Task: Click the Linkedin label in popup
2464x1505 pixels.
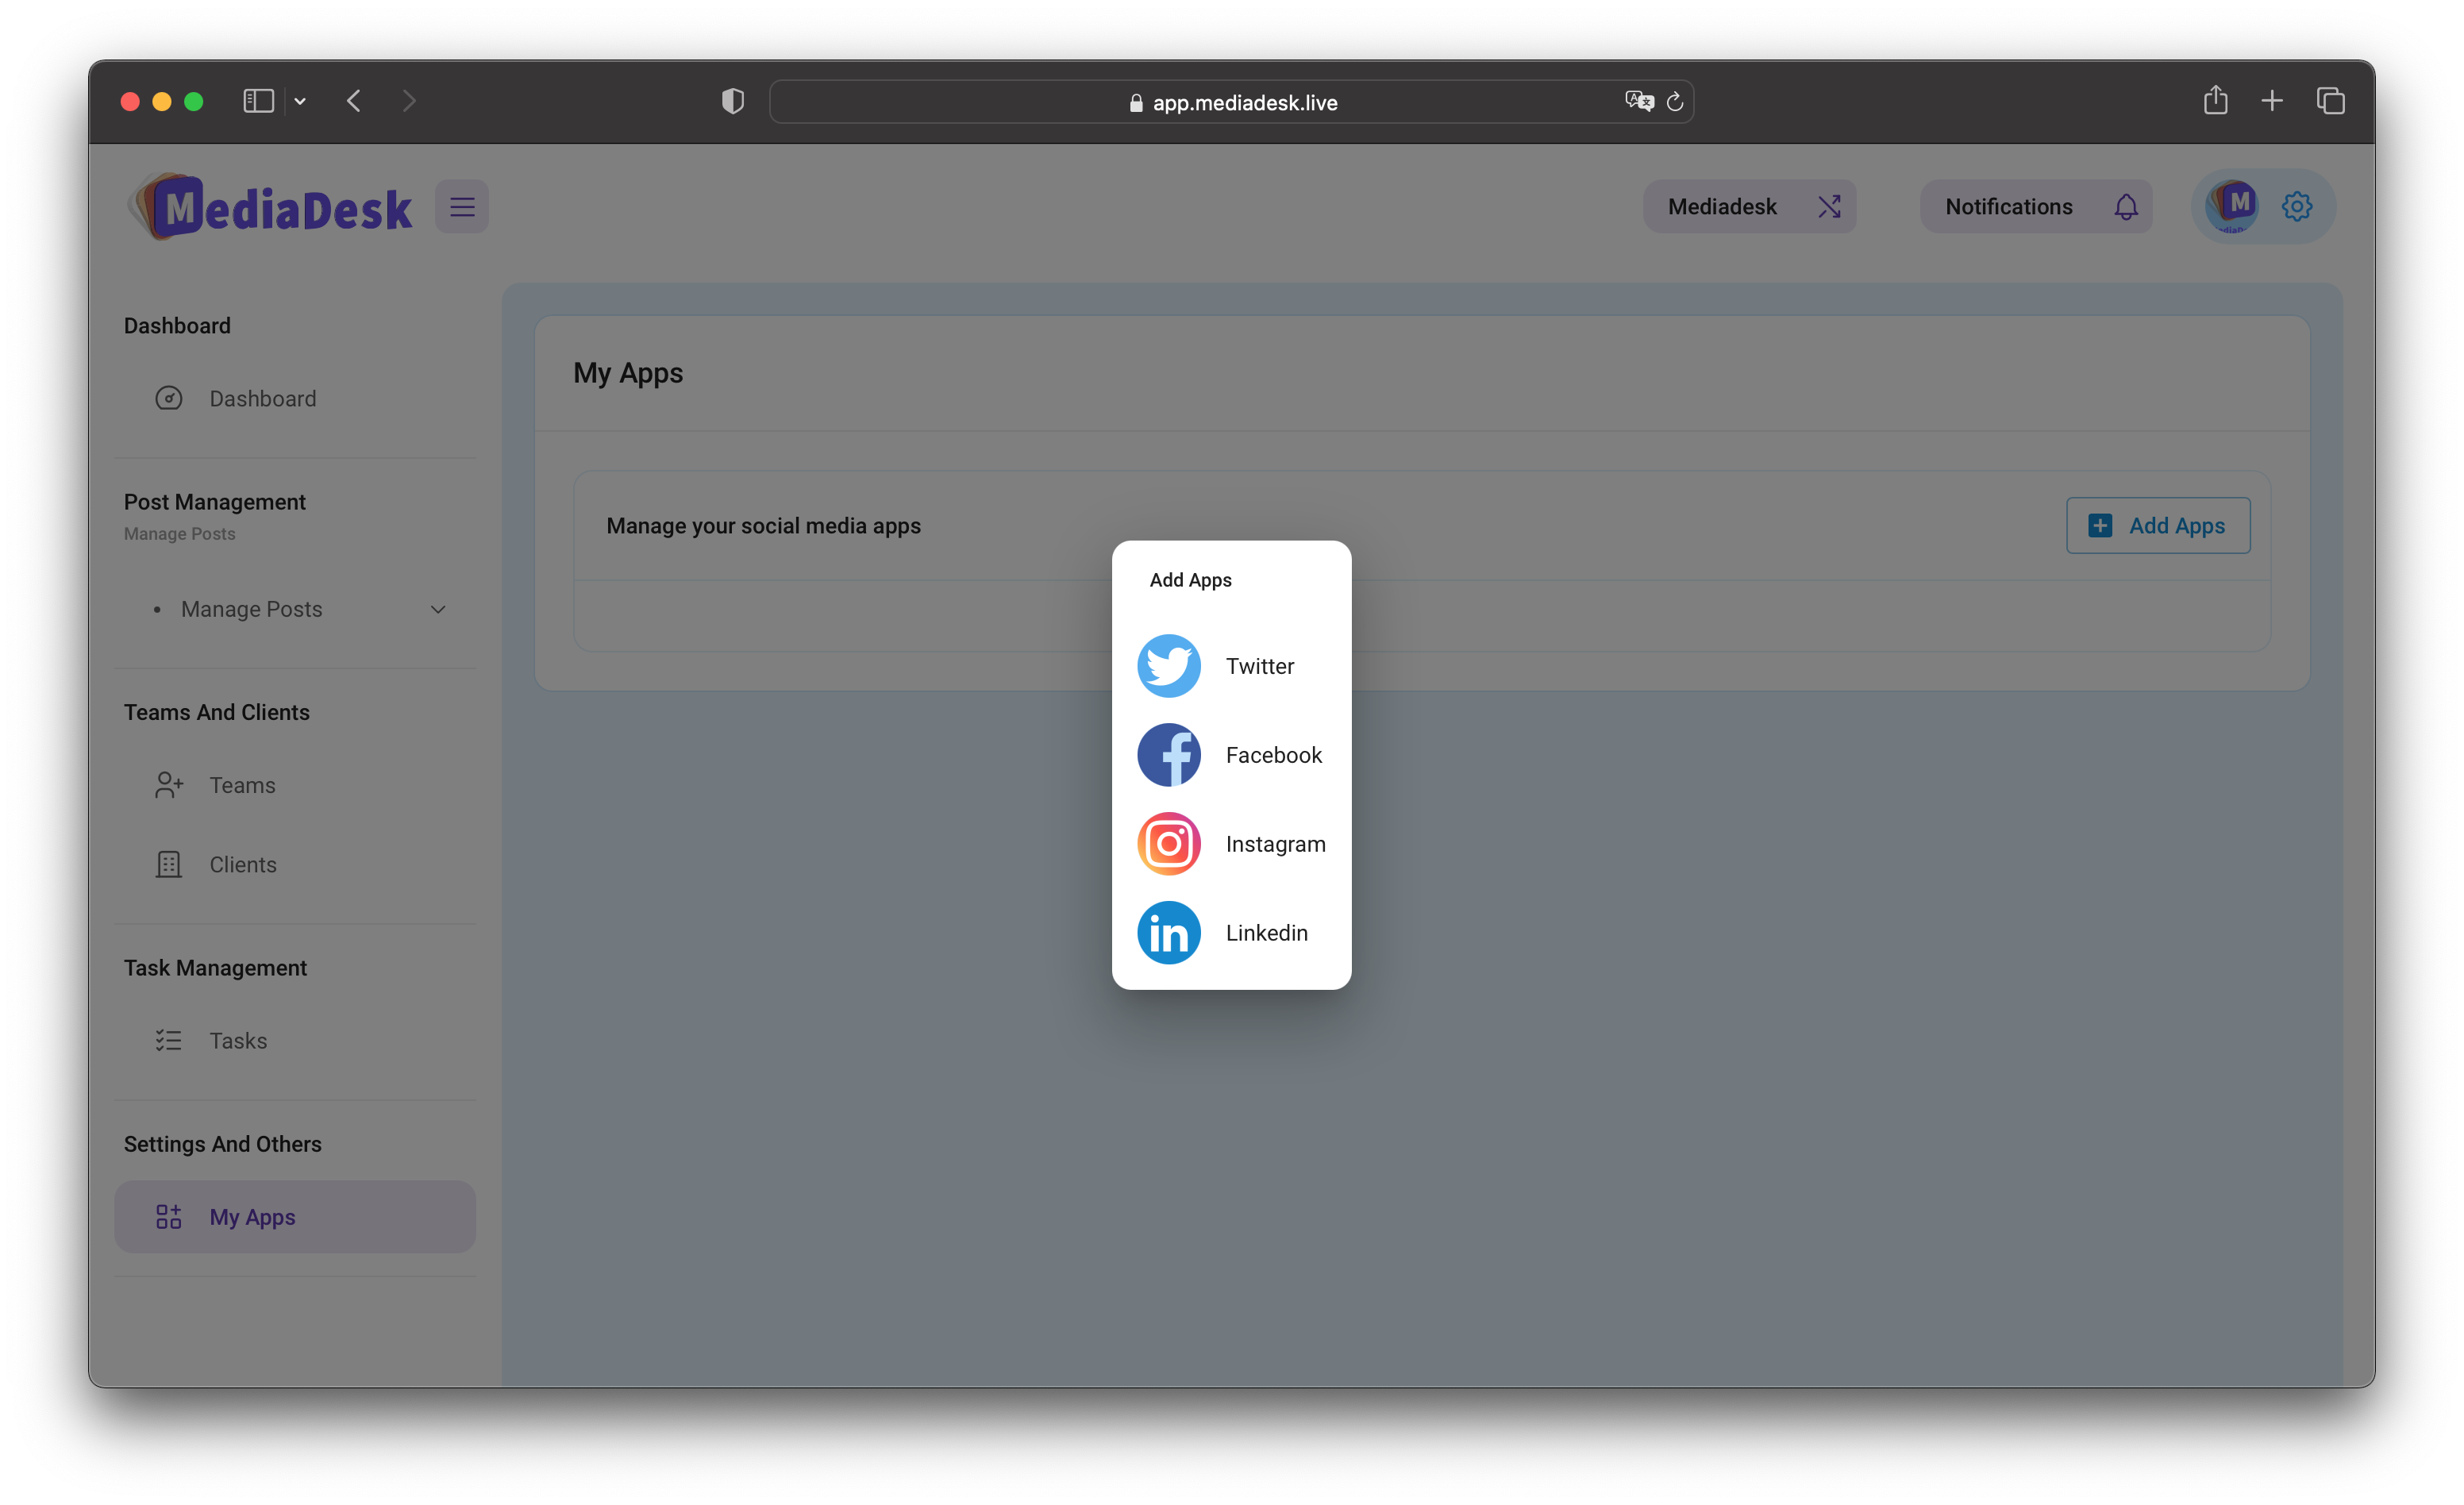Action: coord(1266,933)
